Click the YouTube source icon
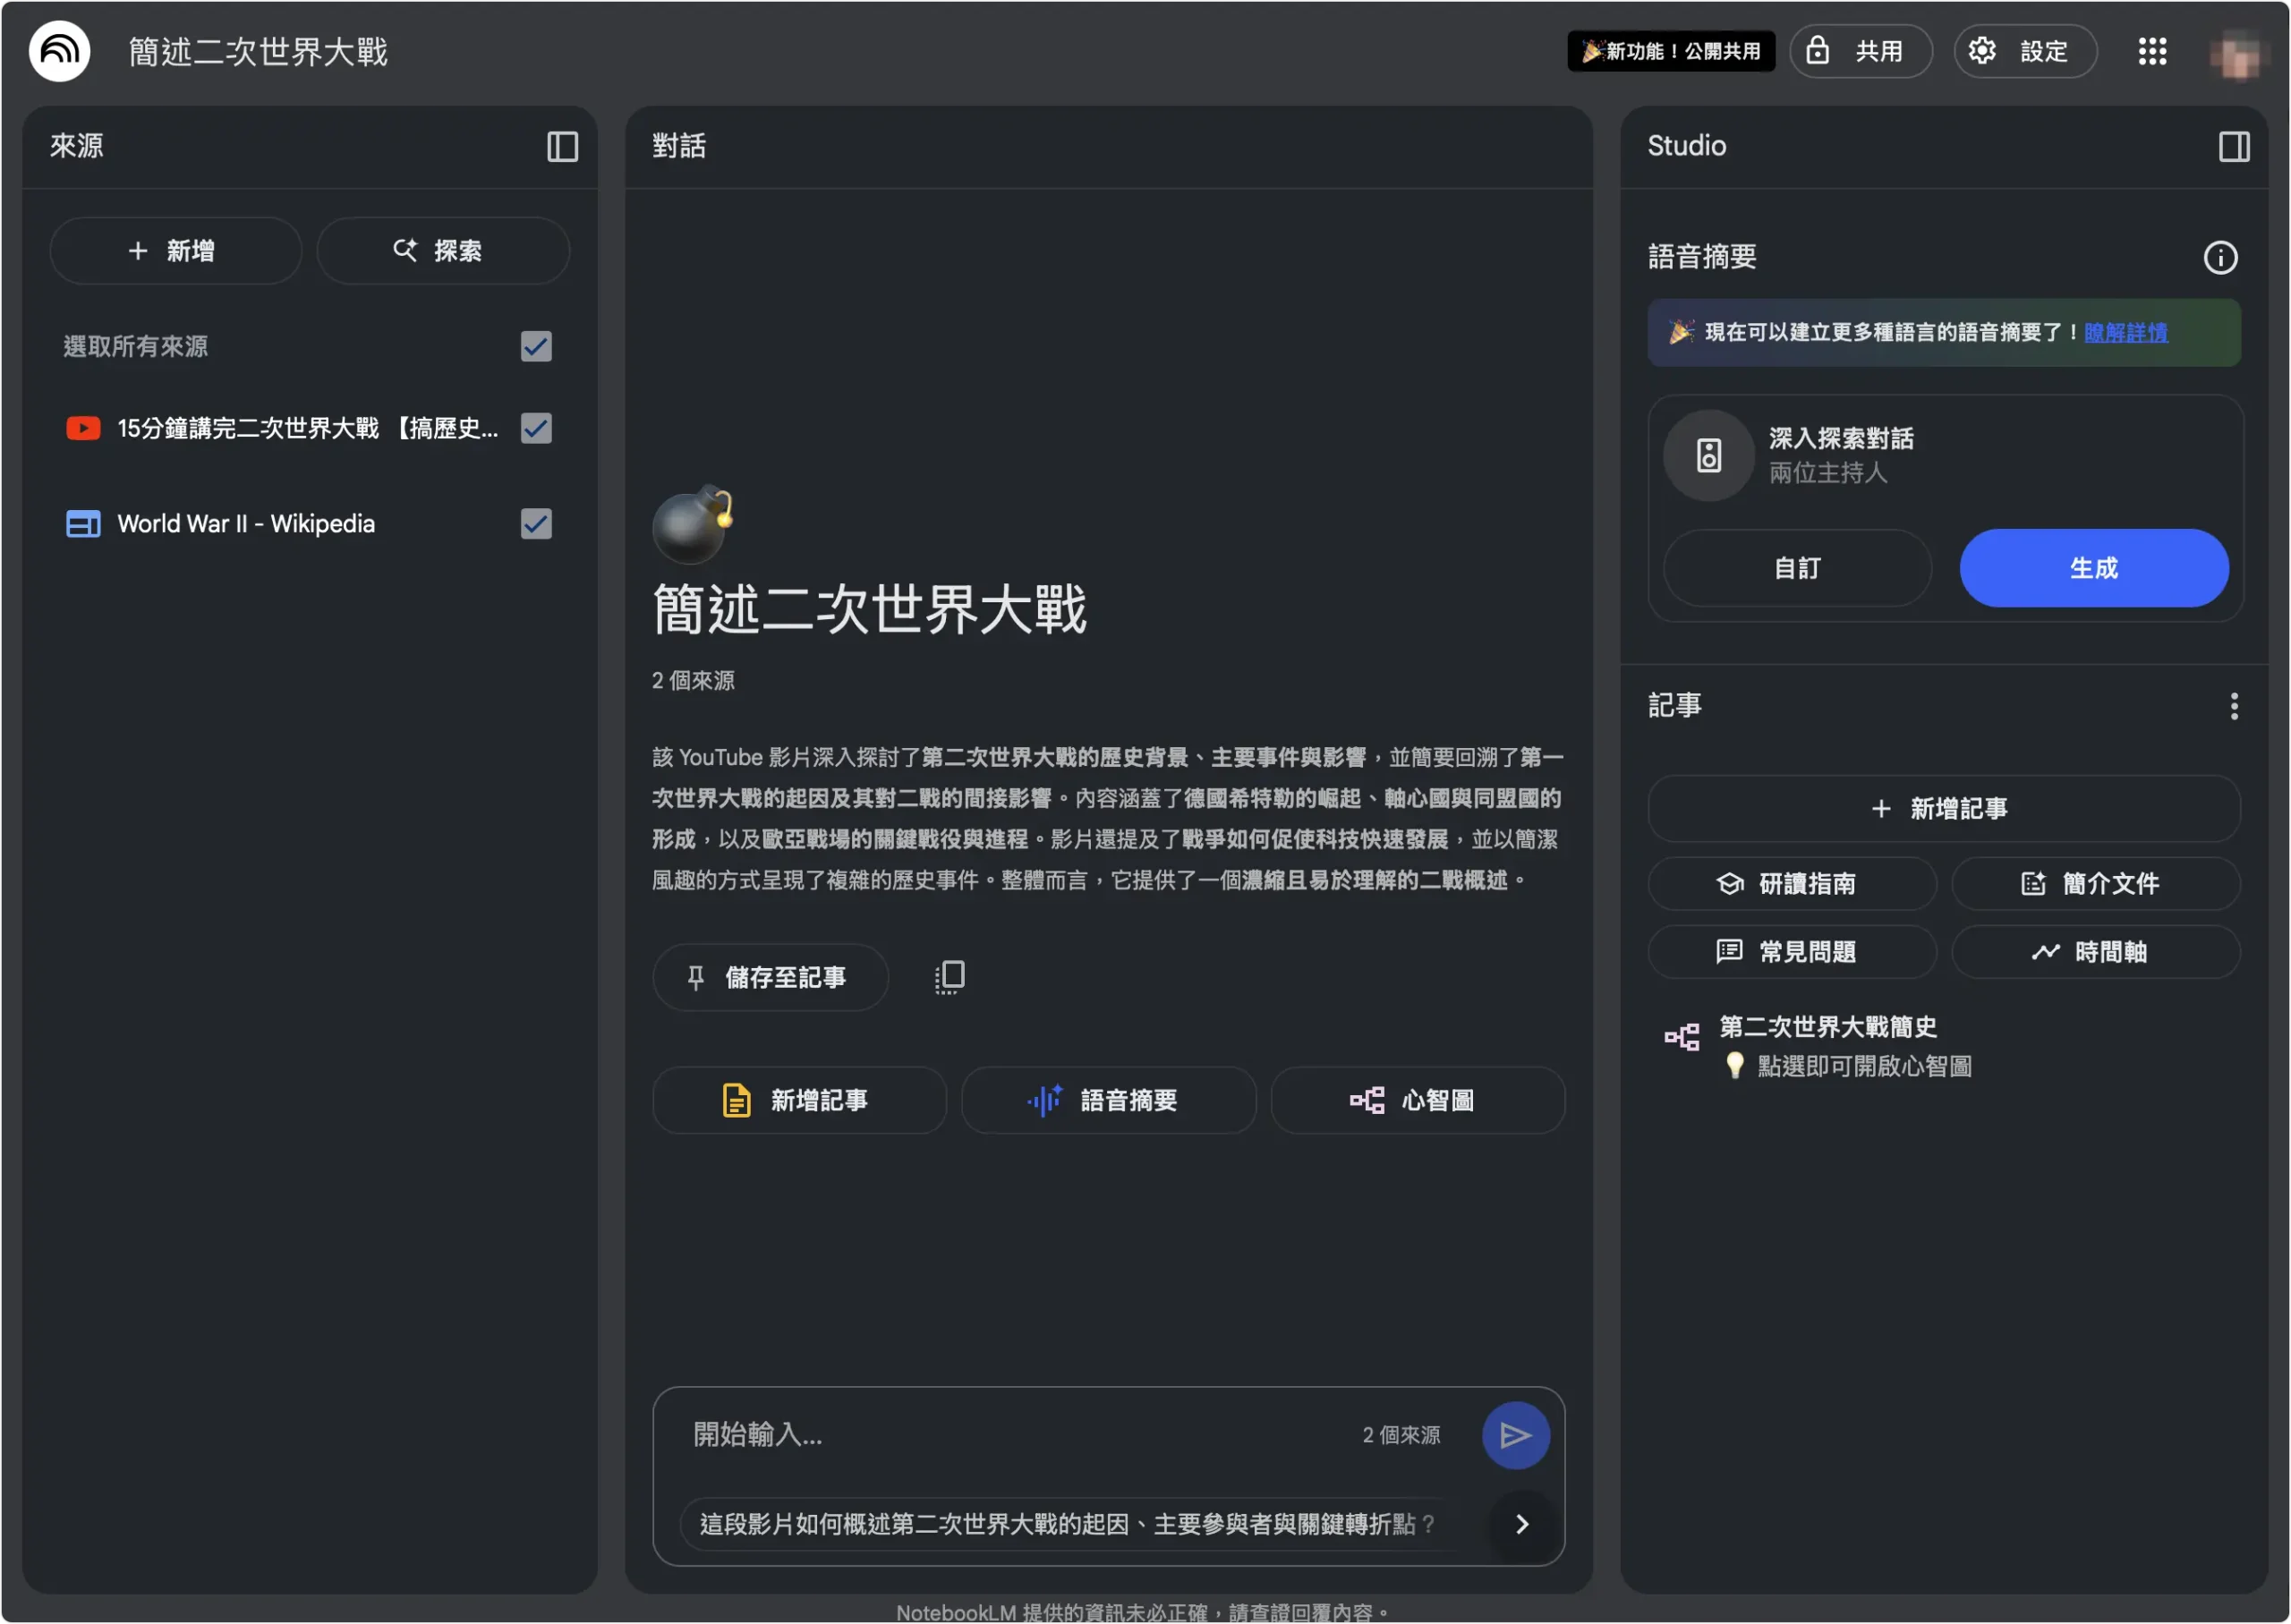 (83, 428)
